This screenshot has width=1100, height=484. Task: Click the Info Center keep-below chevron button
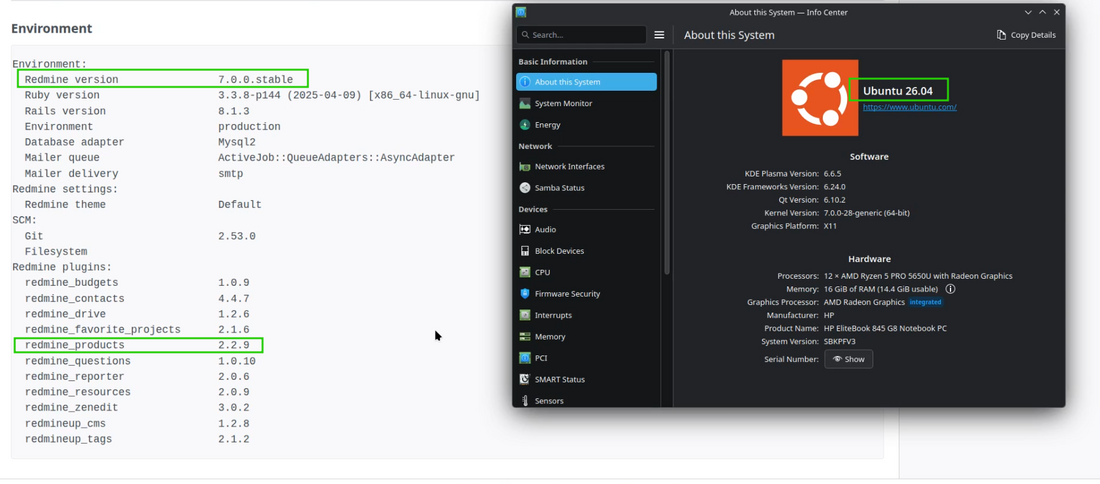pyautogui.click(x=1028, y=12)
